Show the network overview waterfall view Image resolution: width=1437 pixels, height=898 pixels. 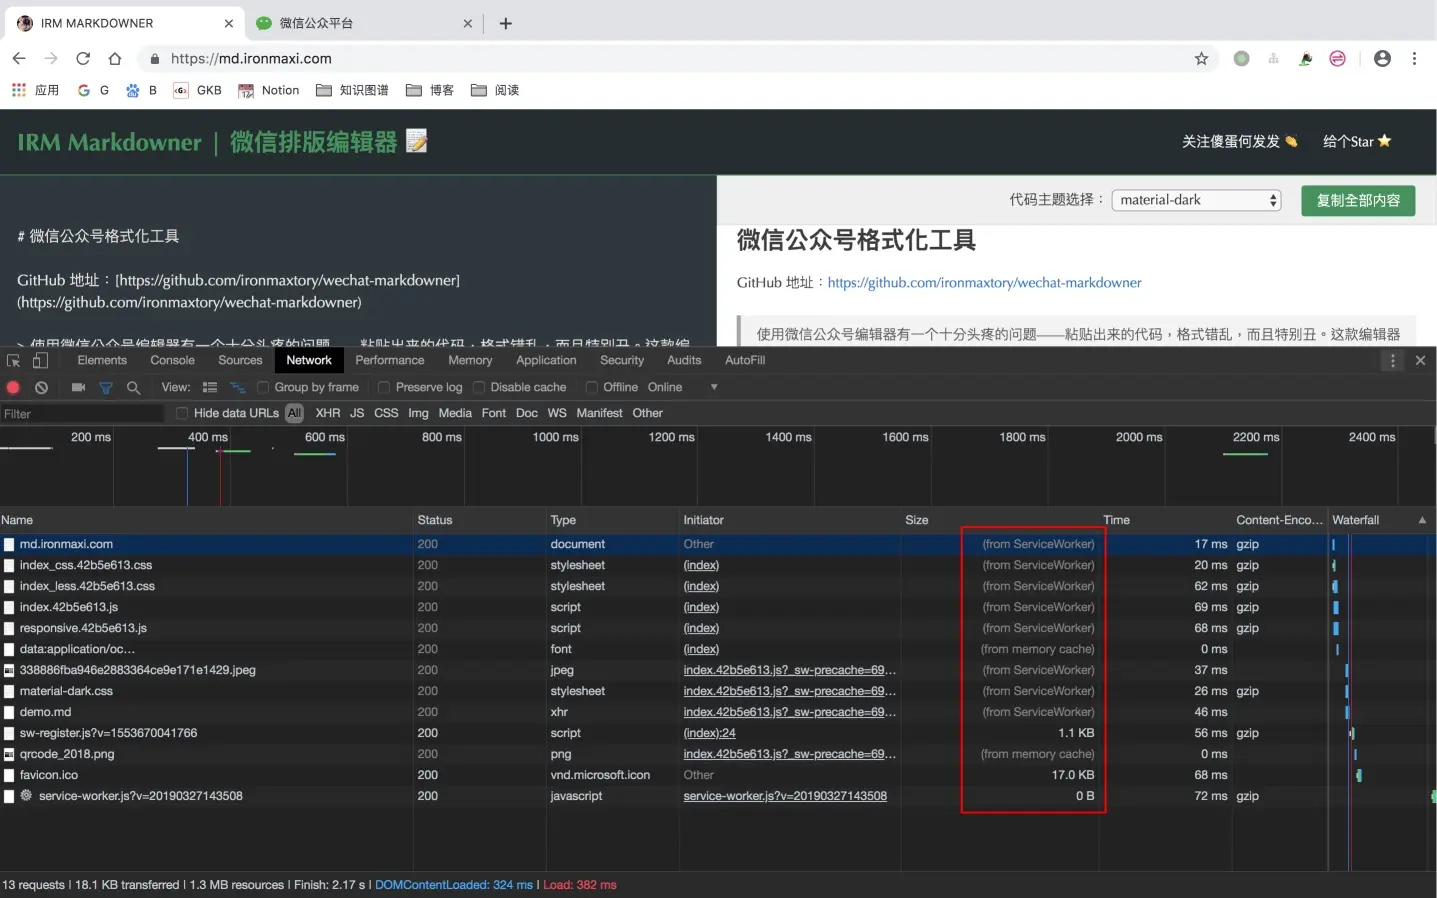pyautogui.click(x=238, y=387)
